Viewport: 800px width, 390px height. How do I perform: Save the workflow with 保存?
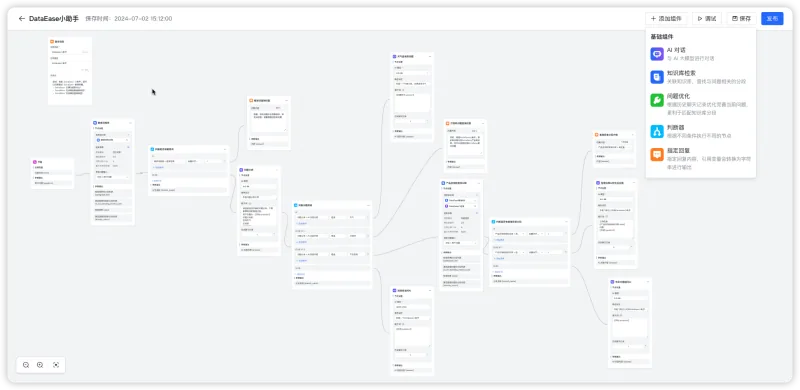741,18
